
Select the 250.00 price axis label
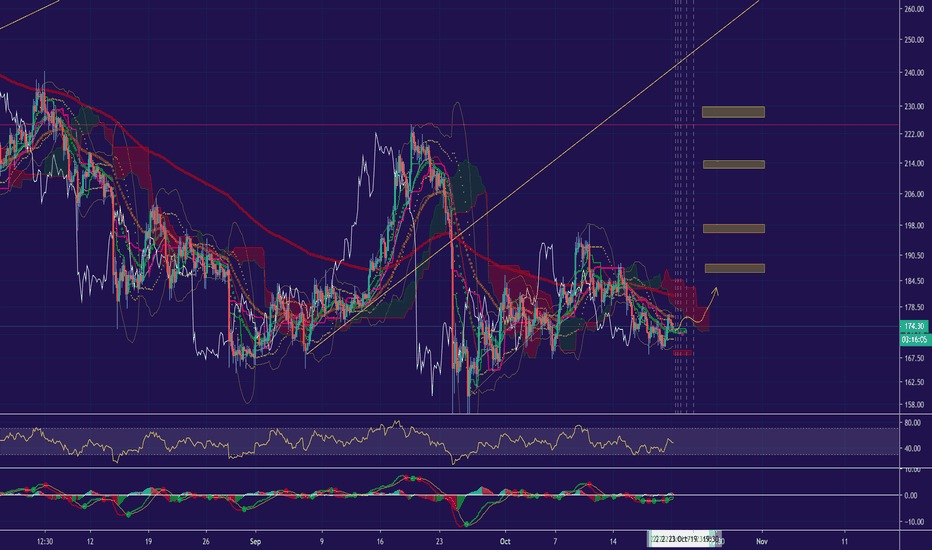coord(914,40)
